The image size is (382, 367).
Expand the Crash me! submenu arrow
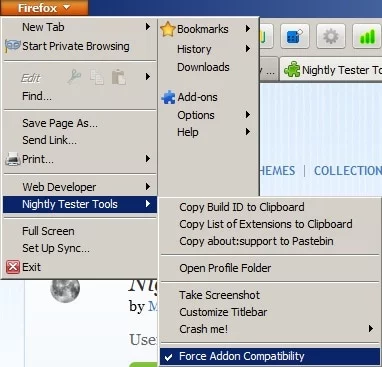(x=371, y=329)
